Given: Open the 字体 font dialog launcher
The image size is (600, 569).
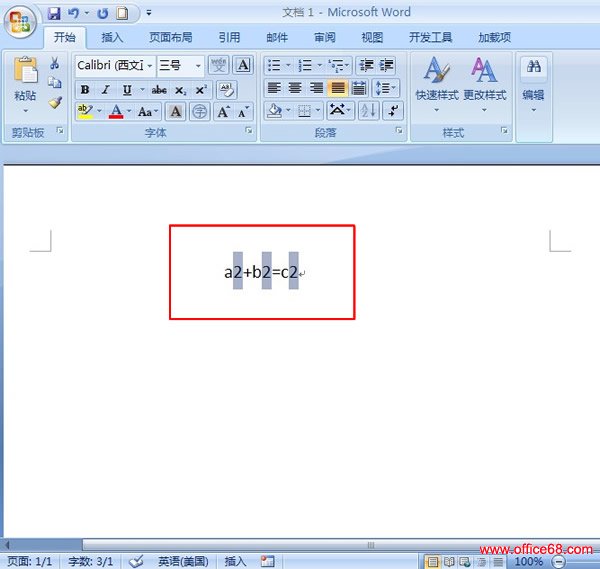Looking at the screenshot, I should coord(249,131).
